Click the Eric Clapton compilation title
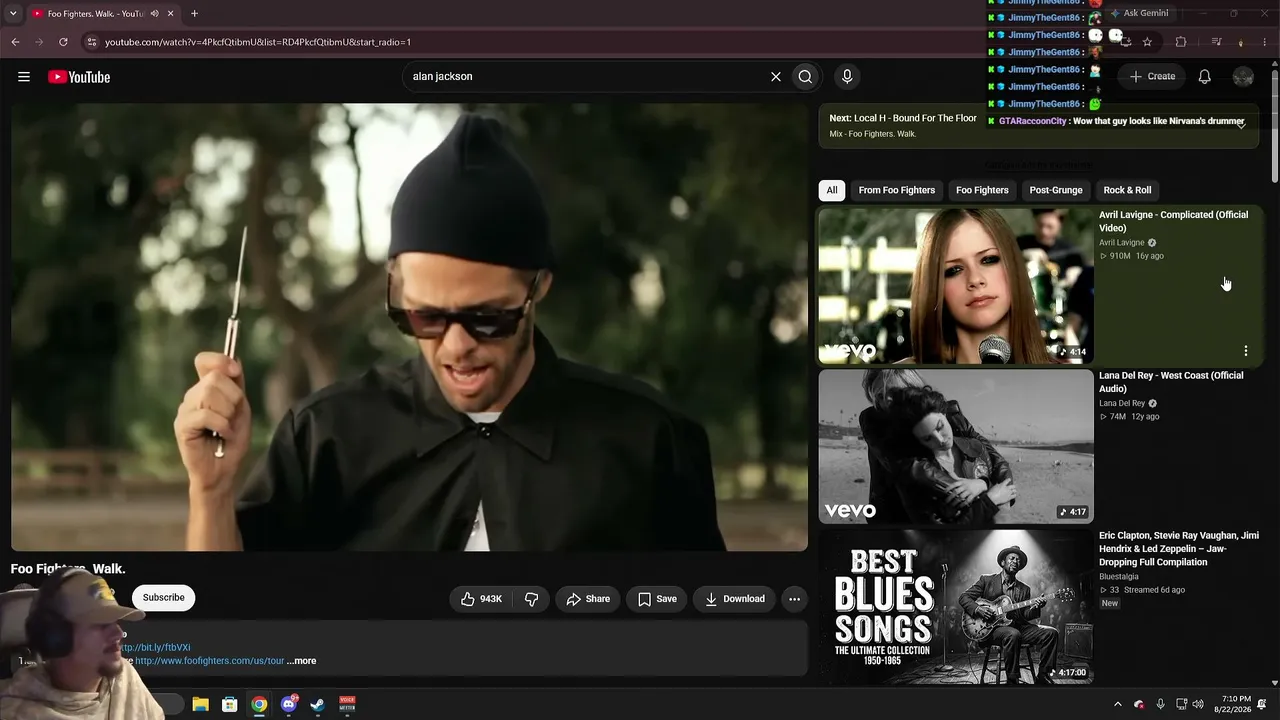 1179,549
